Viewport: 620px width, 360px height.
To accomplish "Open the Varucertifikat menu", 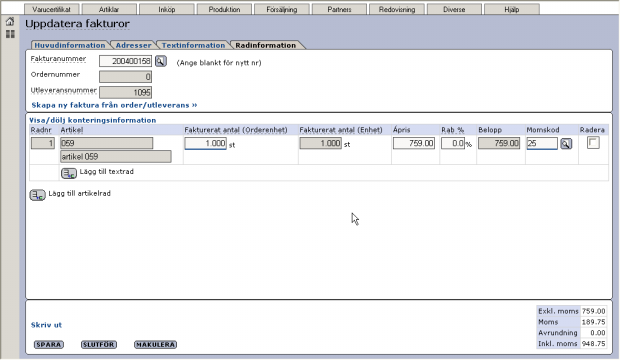I will [x=51, y=9].
